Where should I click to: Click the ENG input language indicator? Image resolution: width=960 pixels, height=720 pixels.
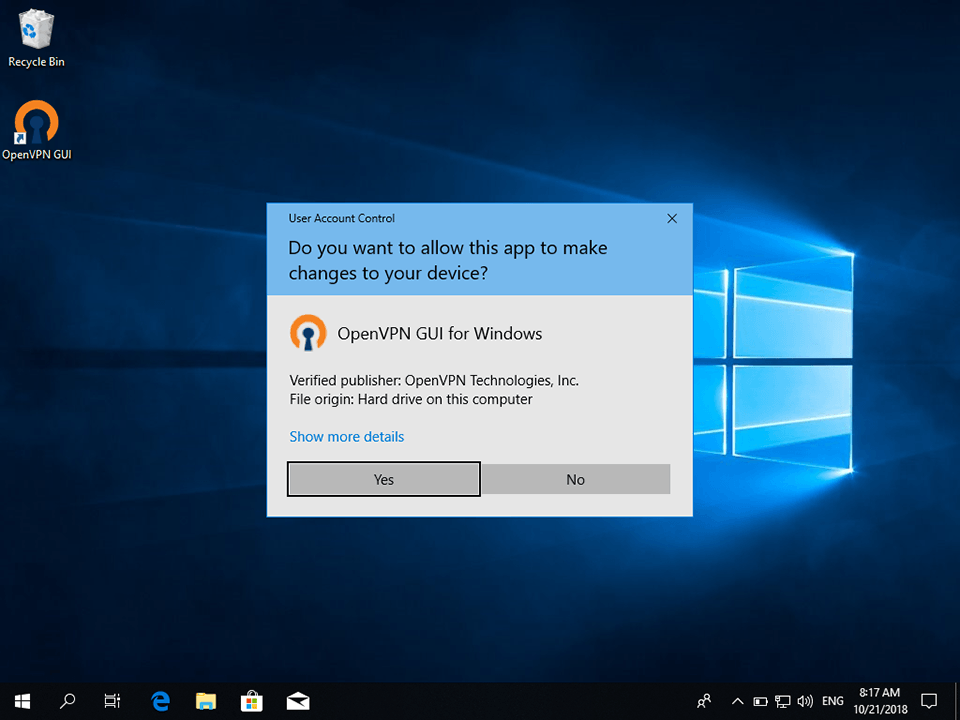(x=833, y=701)
